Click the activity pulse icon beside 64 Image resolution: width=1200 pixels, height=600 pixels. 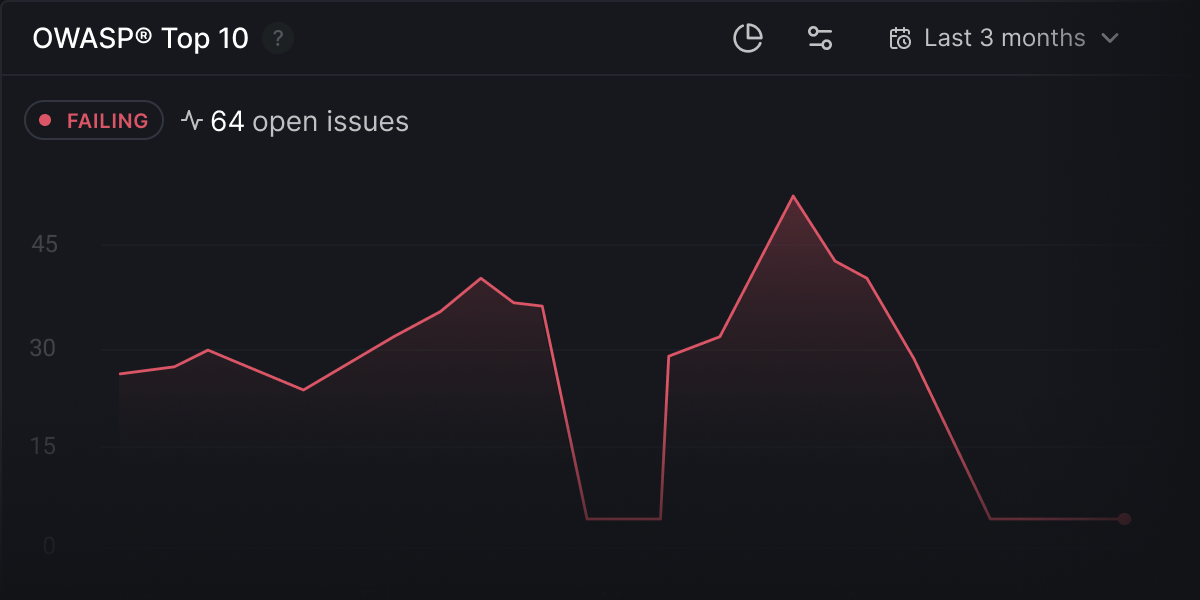(192, 122)
